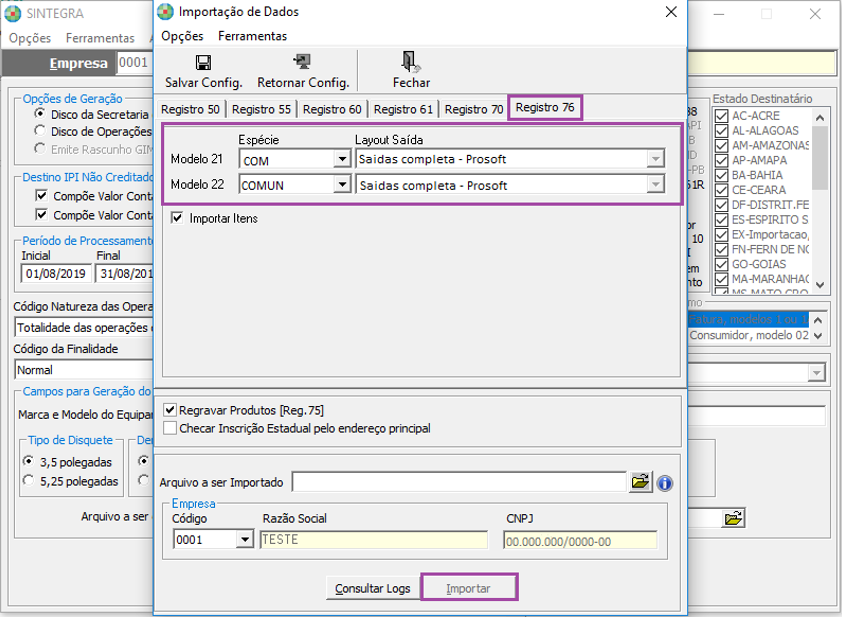This screenshot has width=842, height=620.
Task: Click the SINTEGRA window title icon
Action: point(15,14)
